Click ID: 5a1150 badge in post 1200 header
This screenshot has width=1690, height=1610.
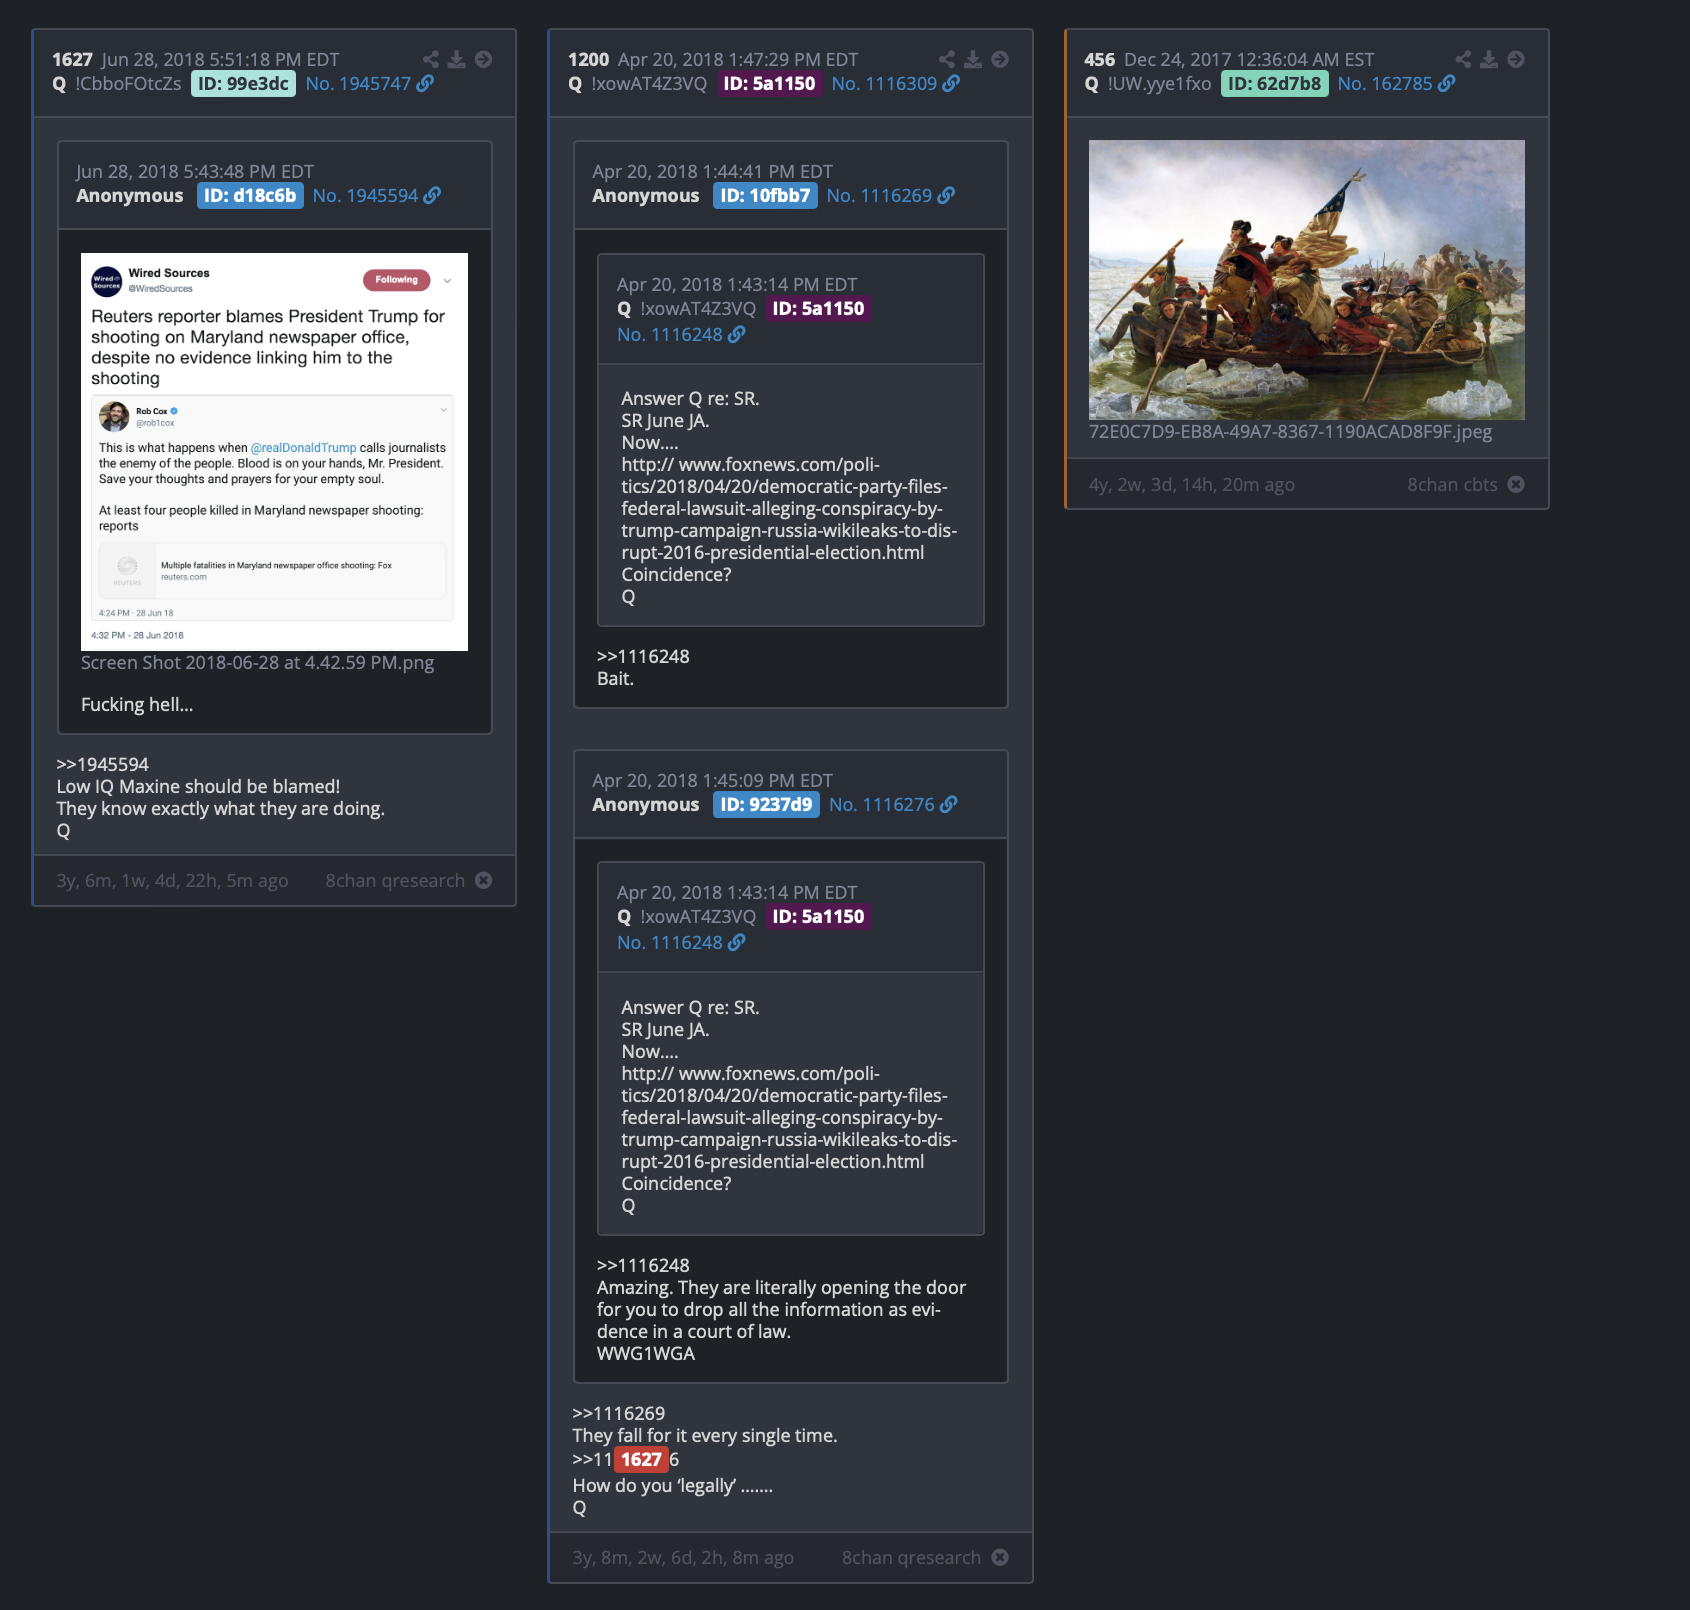coord(769,83)
